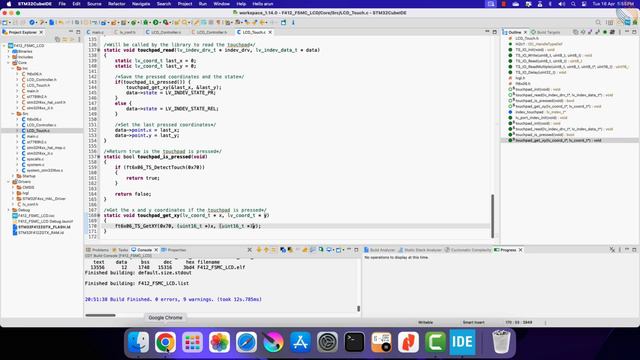Click the Outline sort icon
This screenshot has width=640, height=360.
click(x=582, y=32)
